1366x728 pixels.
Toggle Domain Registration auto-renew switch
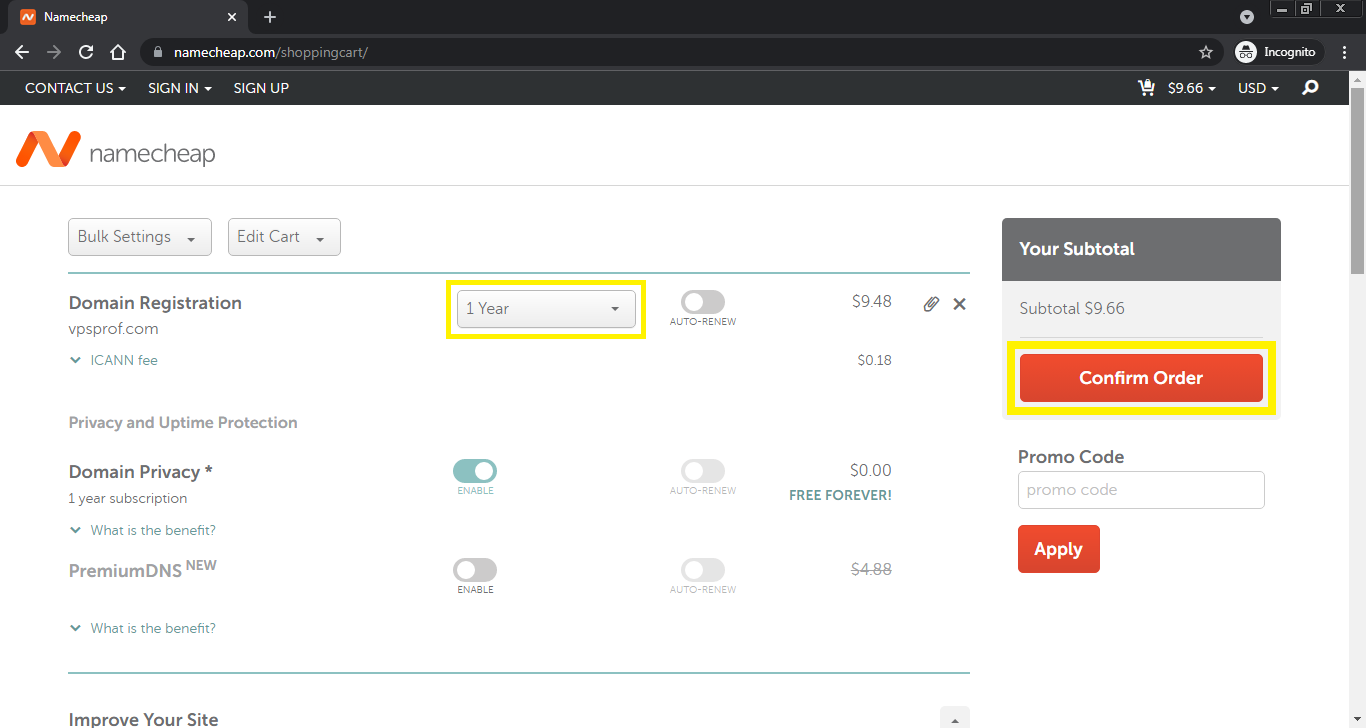703,302
